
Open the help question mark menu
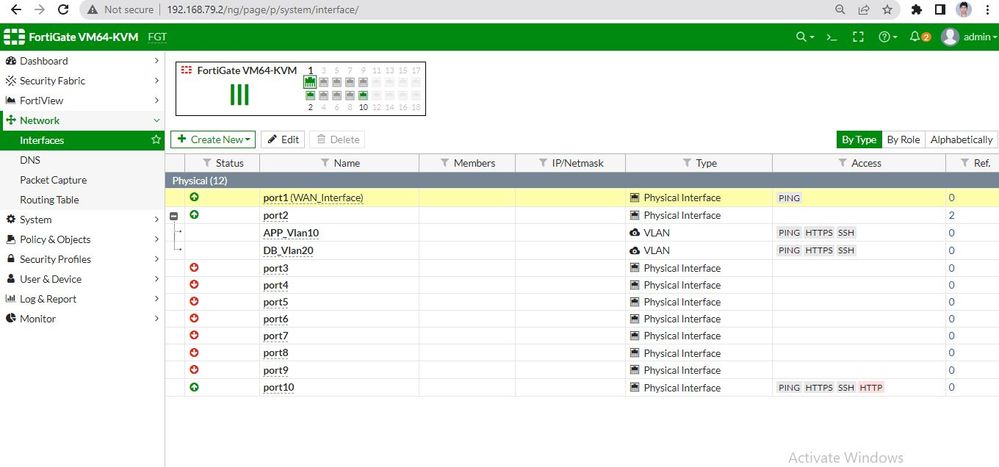coord(888,37)
